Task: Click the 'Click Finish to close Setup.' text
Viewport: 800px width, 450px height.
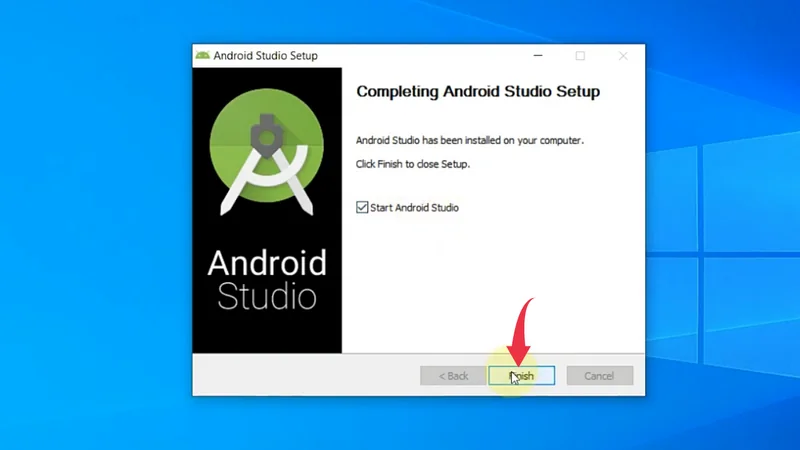Action: pos(413,163)
